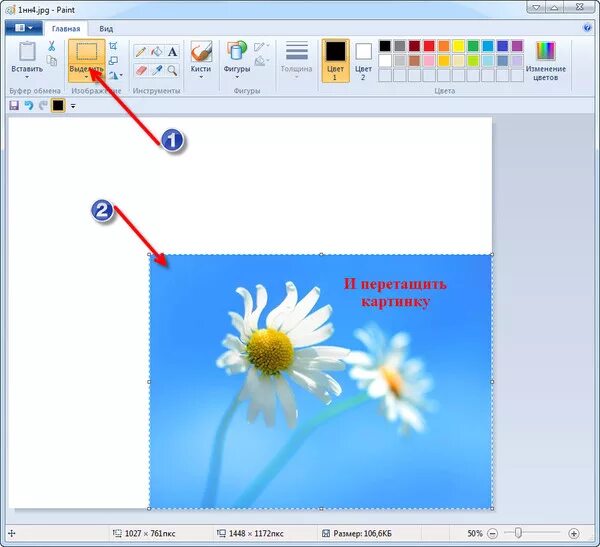600x547 pixels.
Task: Click the Paint Help question mark icon
Action: pos(587,28)
